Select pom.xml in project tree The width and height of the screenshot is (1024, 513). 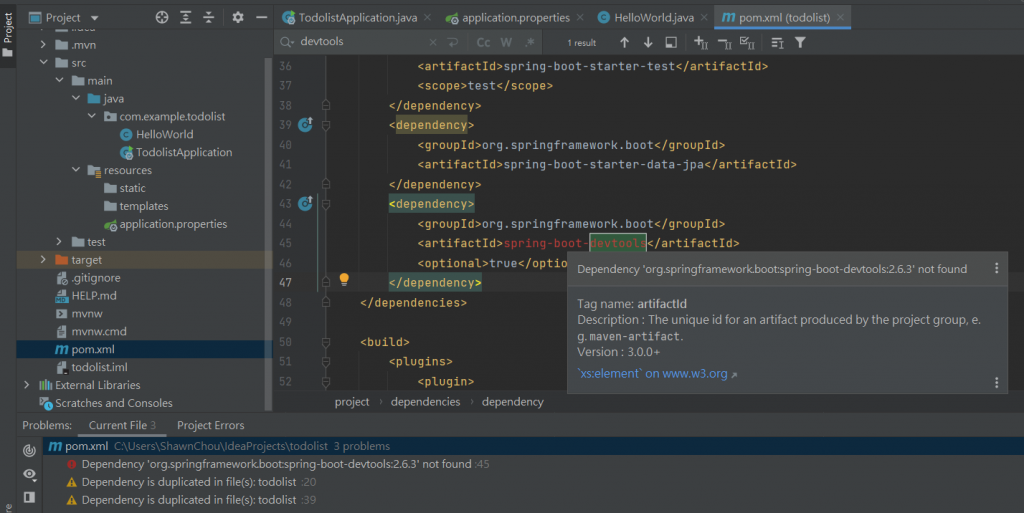click(x=85, y=349)
